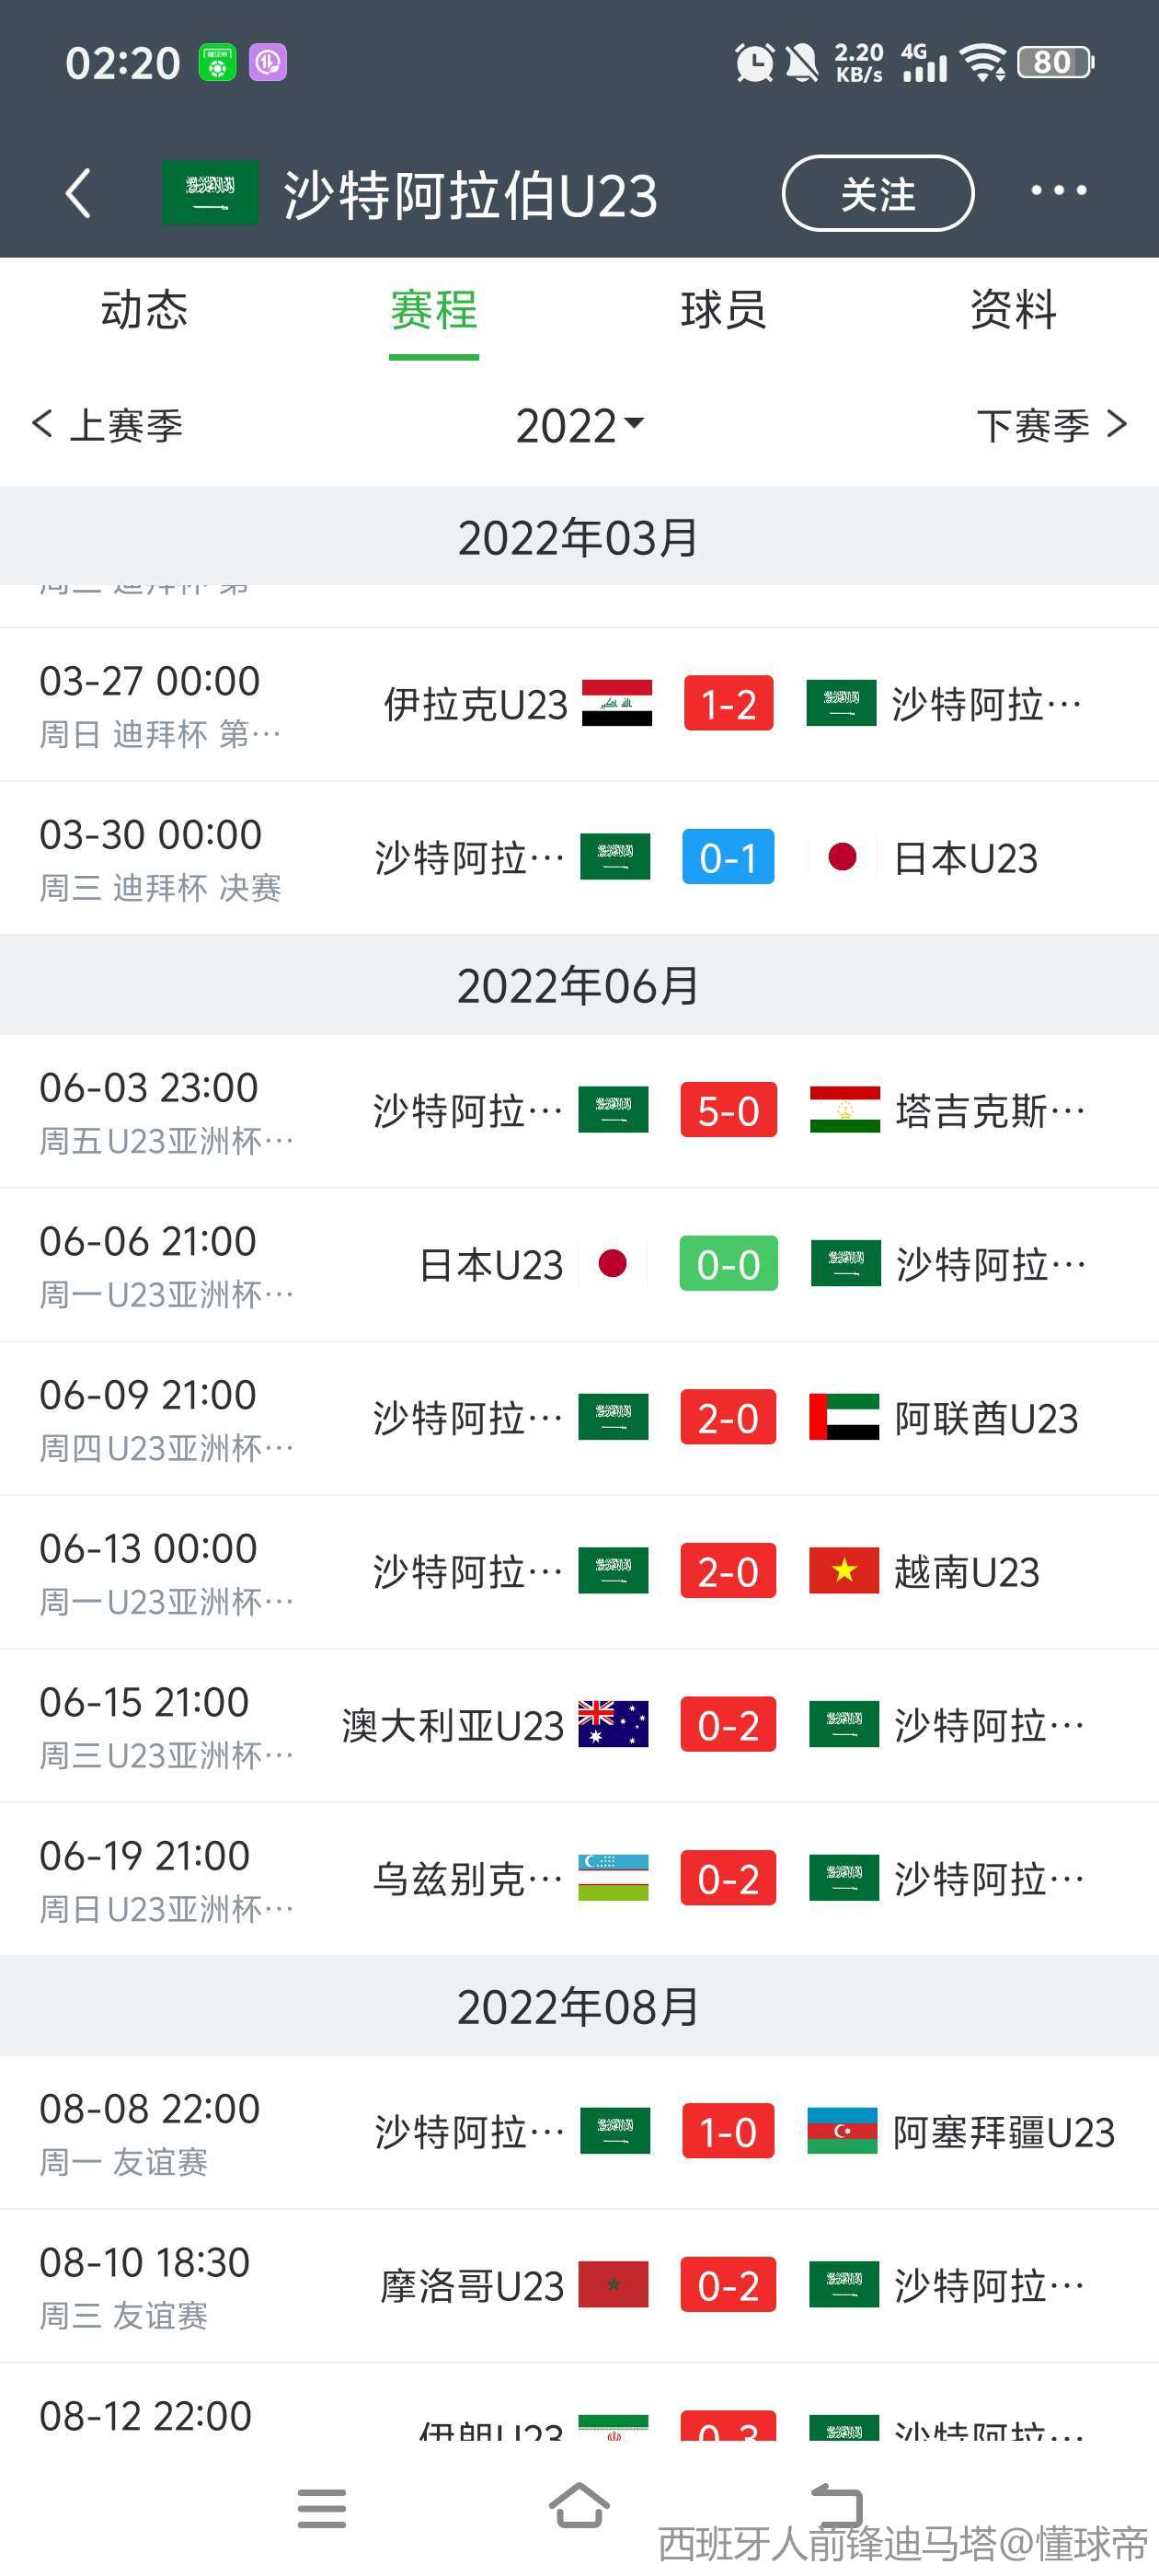Tap the back arrow in header

click(x=78, y=193)
